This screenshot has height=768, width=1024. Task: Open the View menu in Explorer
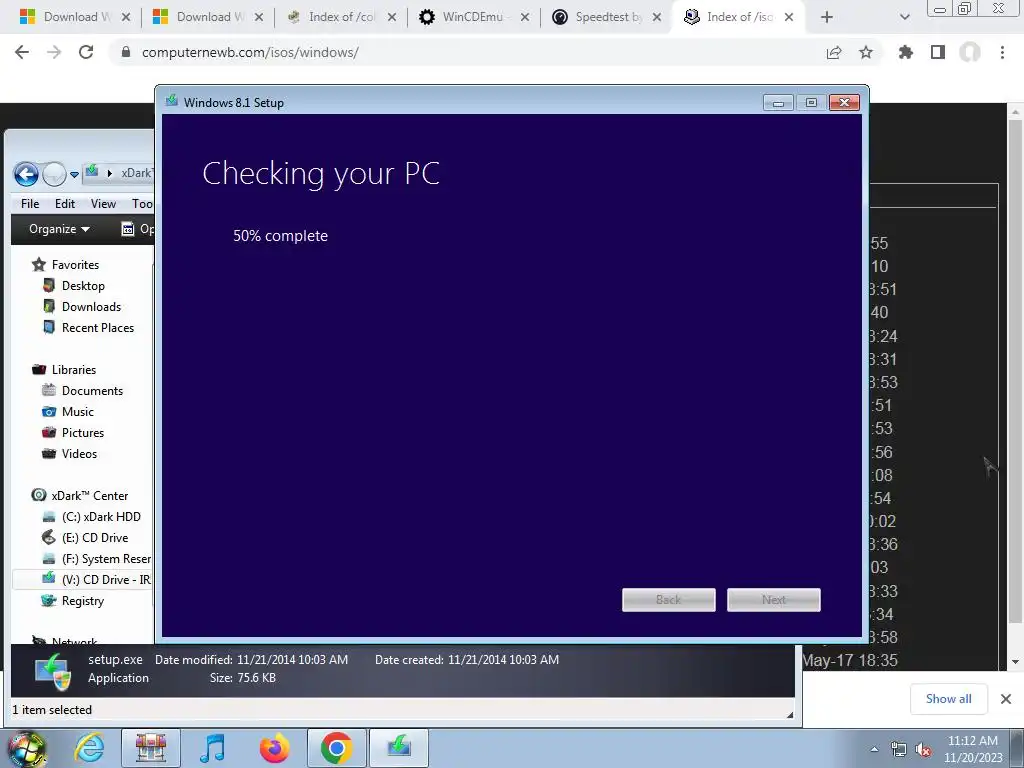[x=103, y=204]
